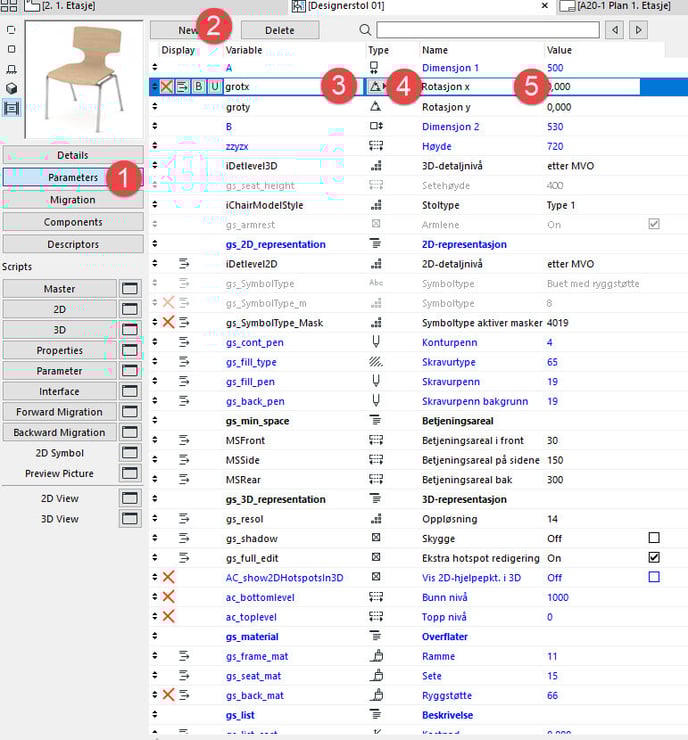The image size is (688, 740).
Task: Click the Delete parameter button
Action: click(x=280, y=30)
